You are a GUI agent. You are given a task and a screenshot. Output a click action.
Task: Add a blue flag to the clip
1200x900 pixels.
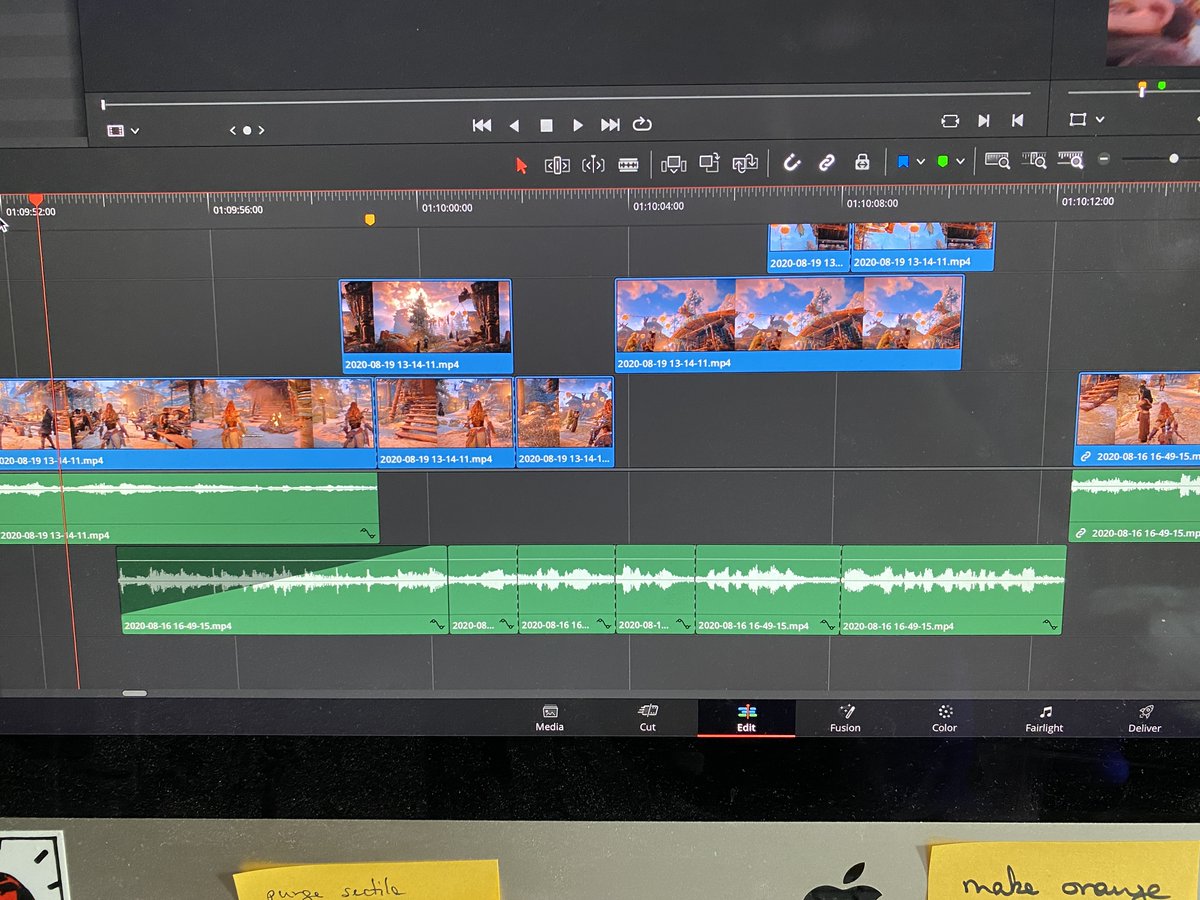(903, 161)
